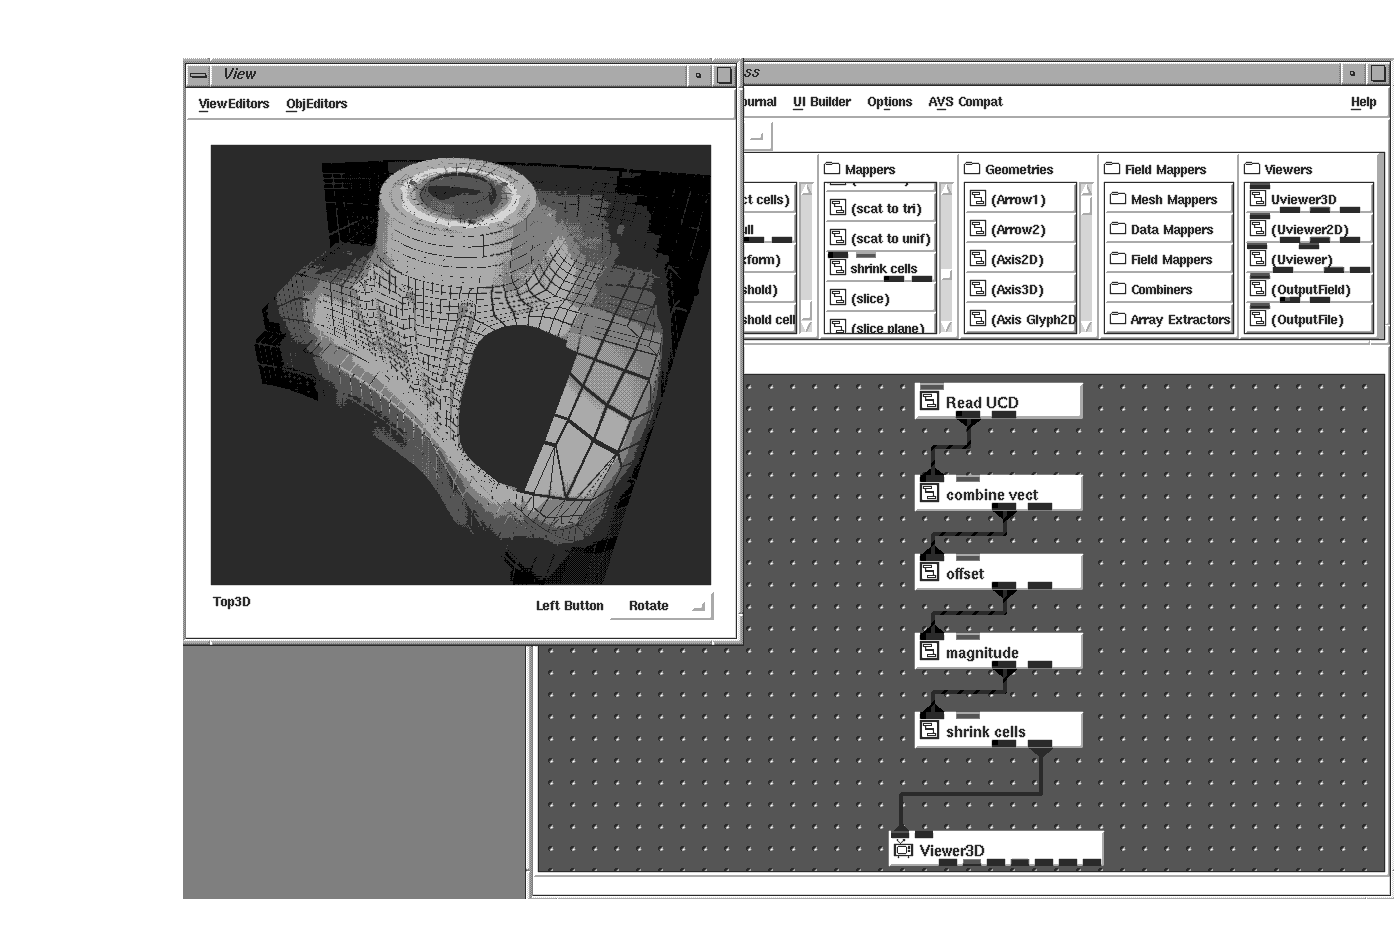Open the Array Extractors folder
1400x925 pixels.
click(x=1118, y=319)
